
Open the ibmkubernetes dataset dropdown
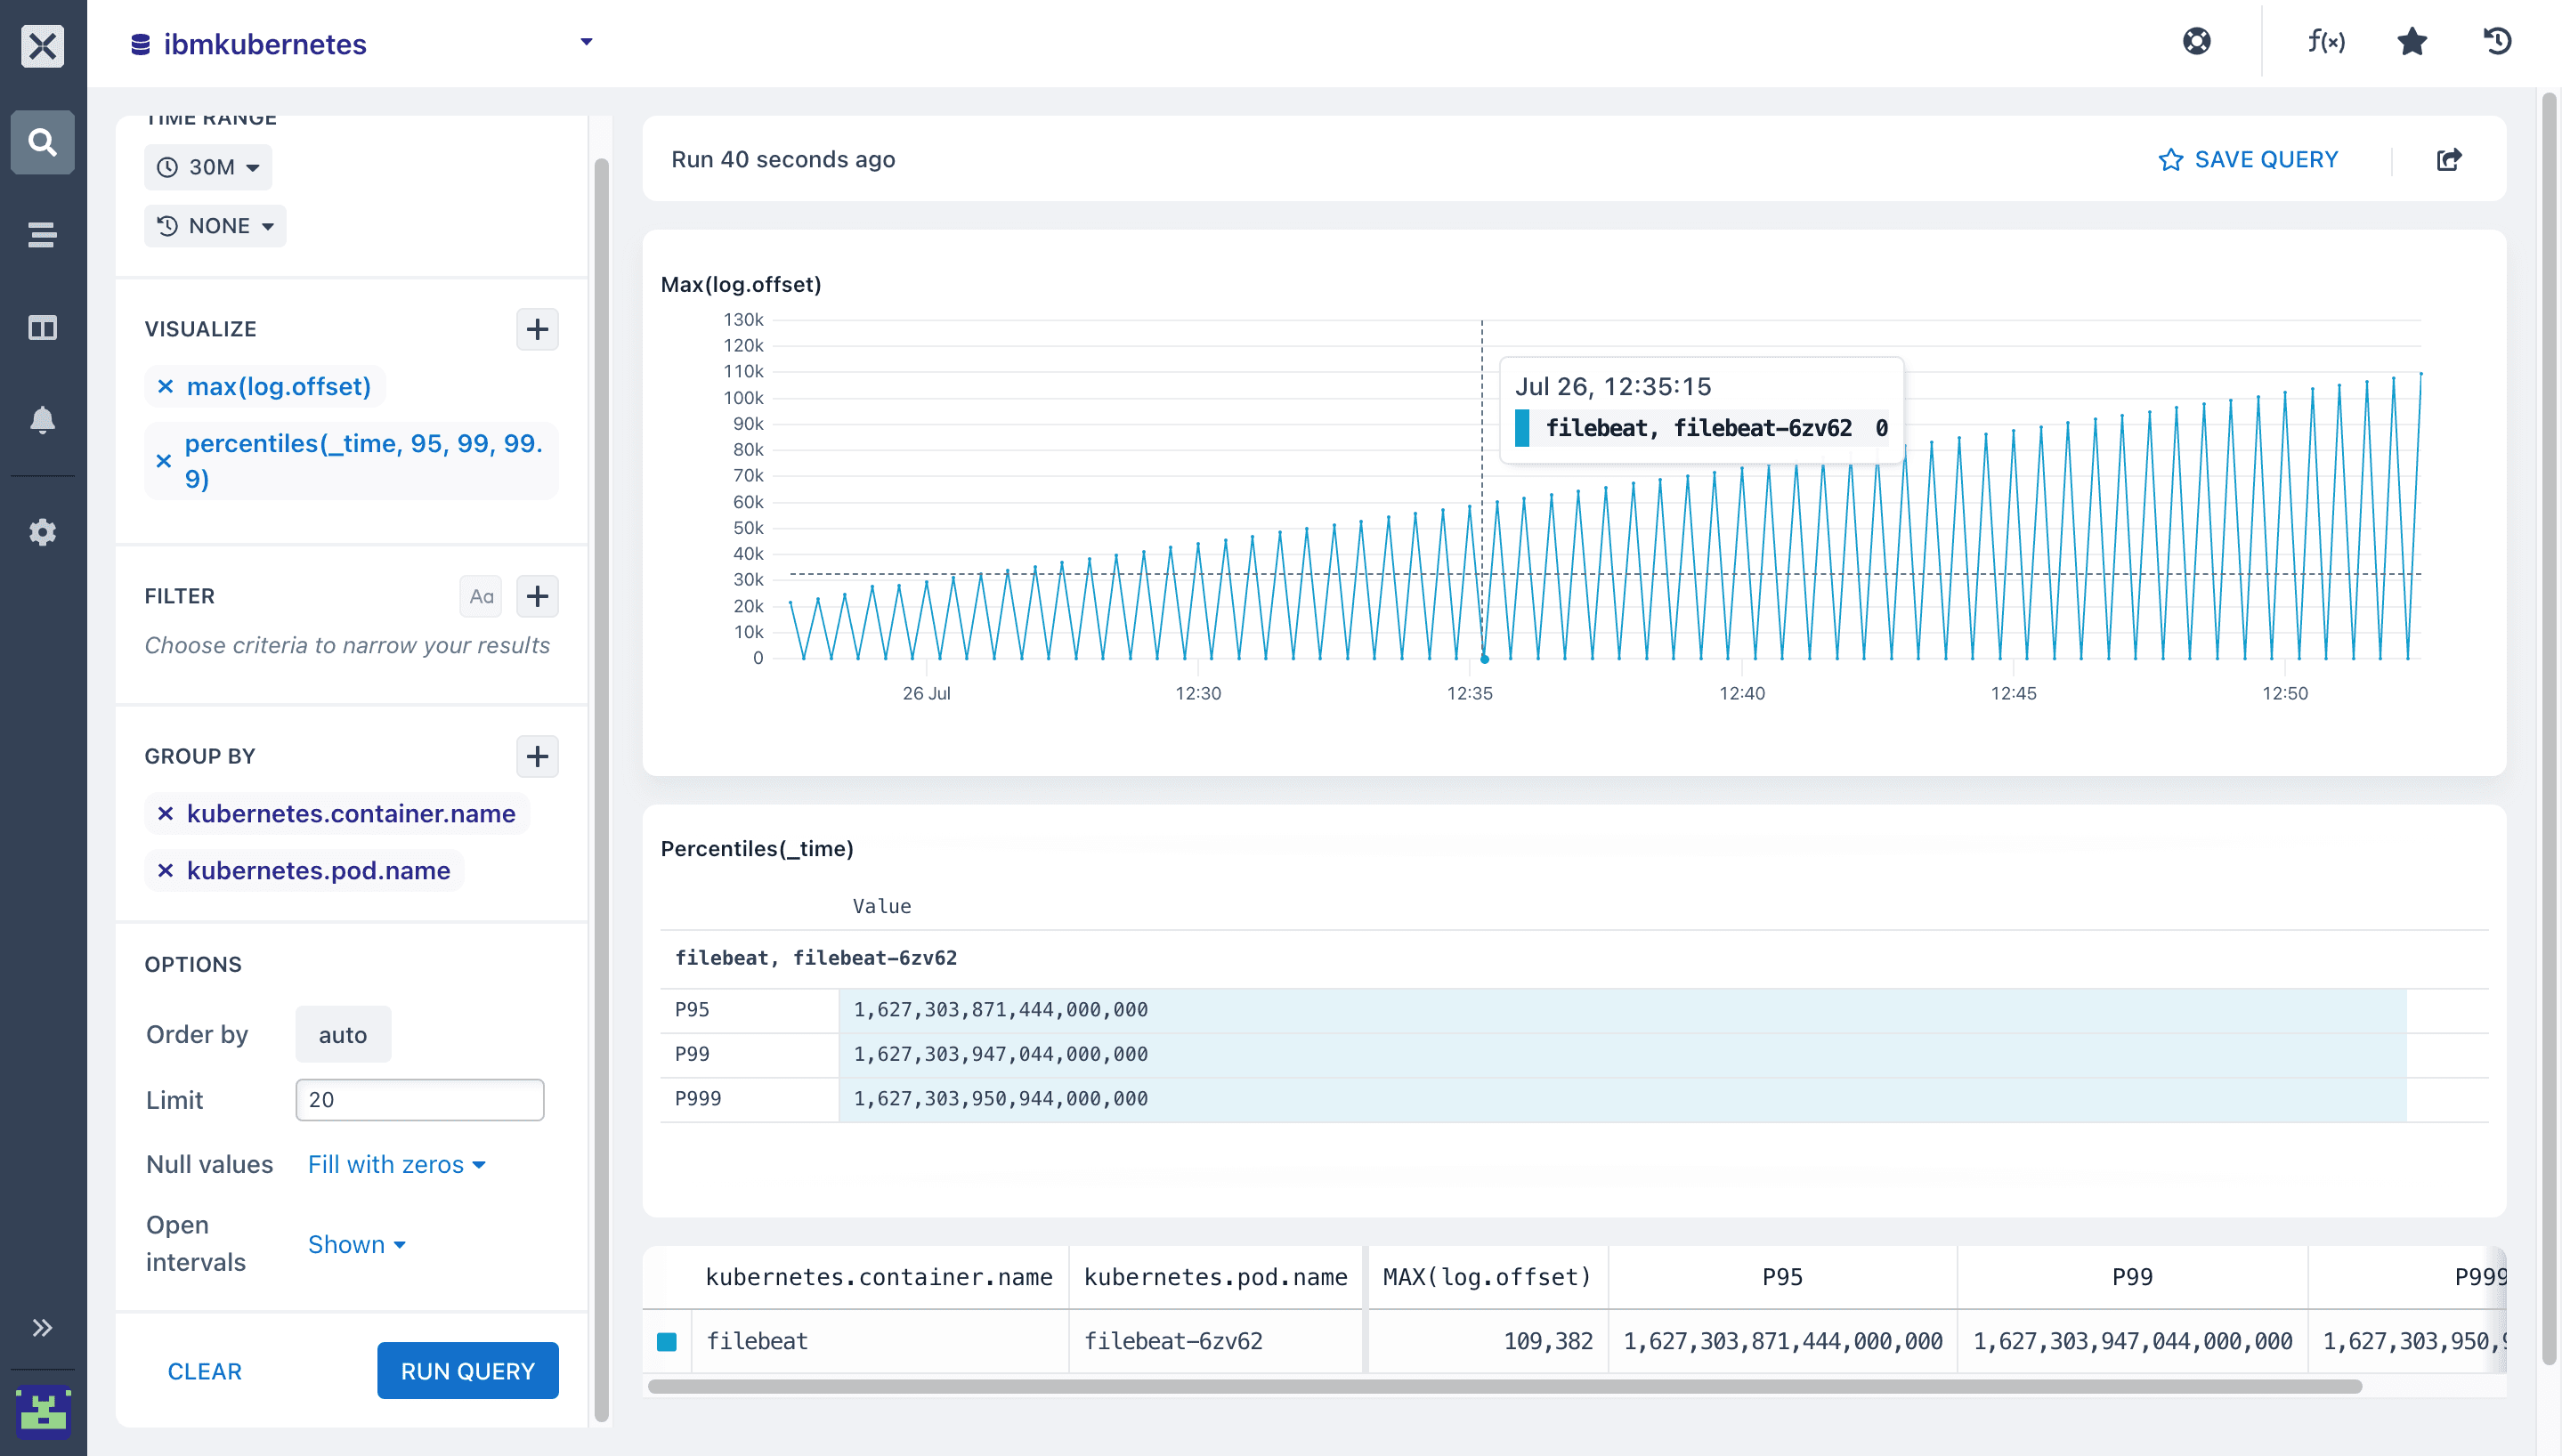point(587,42)
